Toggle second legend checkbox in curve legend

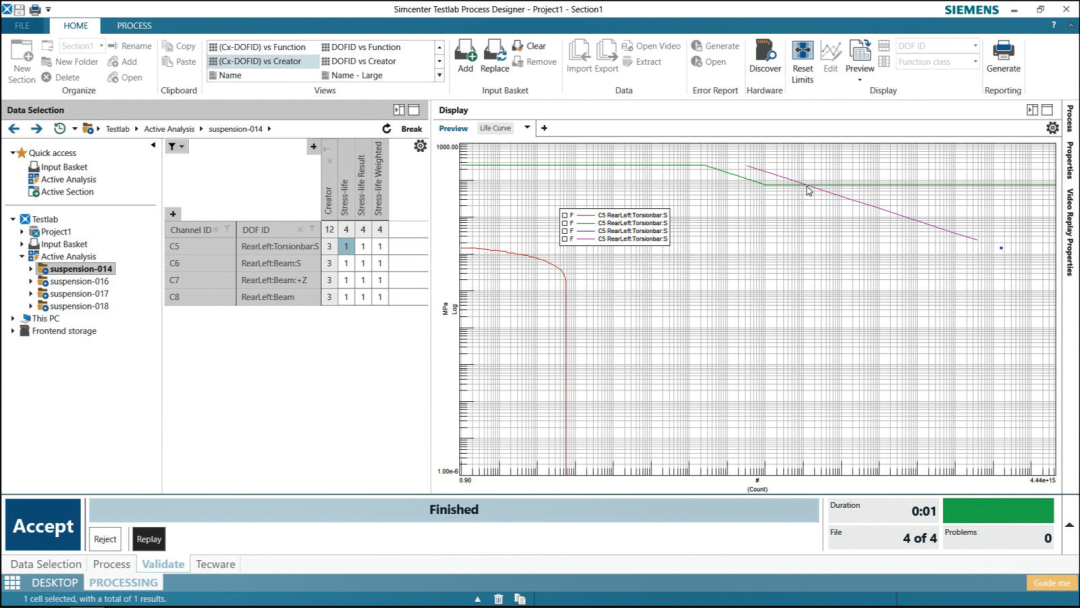[565, 223]
